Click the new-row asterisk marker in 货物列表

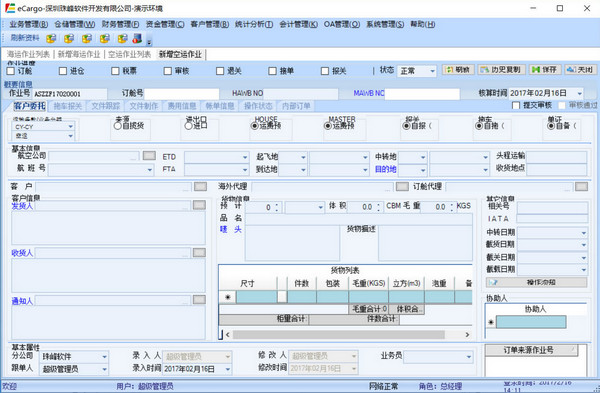click(x=228, y=297)
